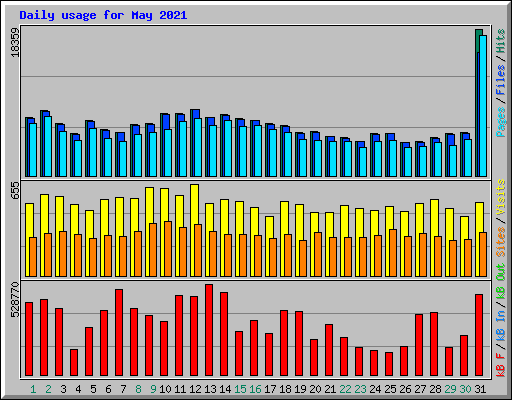Click day label 16 on the x-axis
512x400 pixels.
pos(255,389)
